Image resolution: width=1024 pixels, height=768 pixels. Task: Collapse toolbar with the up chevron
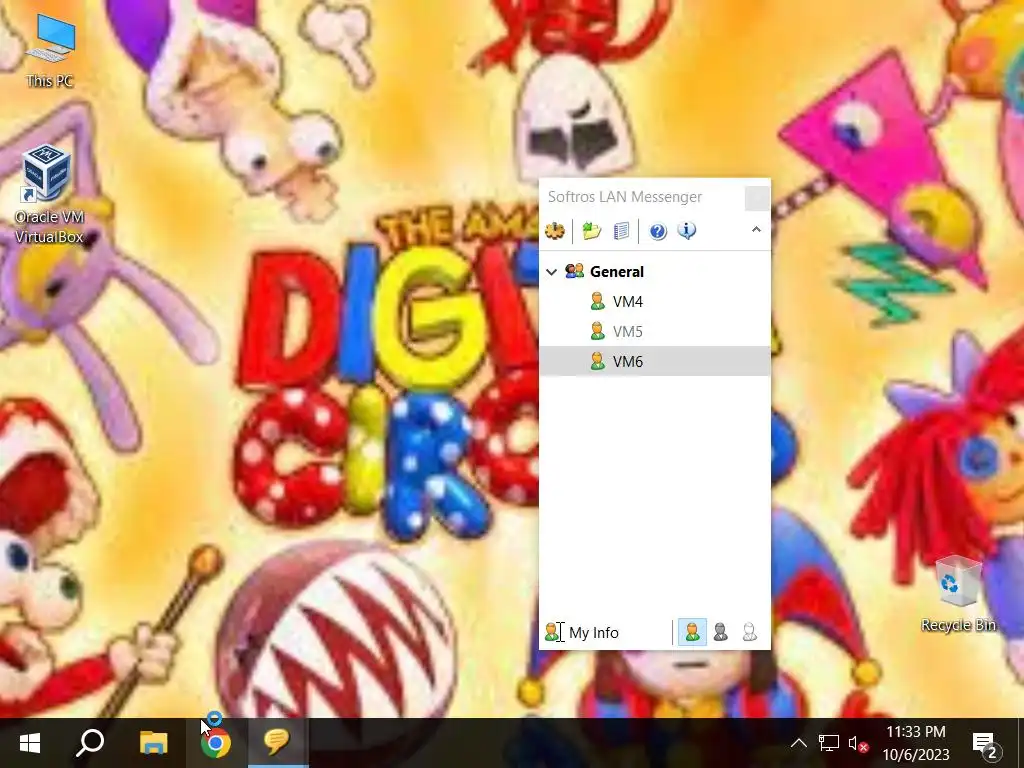756,229
